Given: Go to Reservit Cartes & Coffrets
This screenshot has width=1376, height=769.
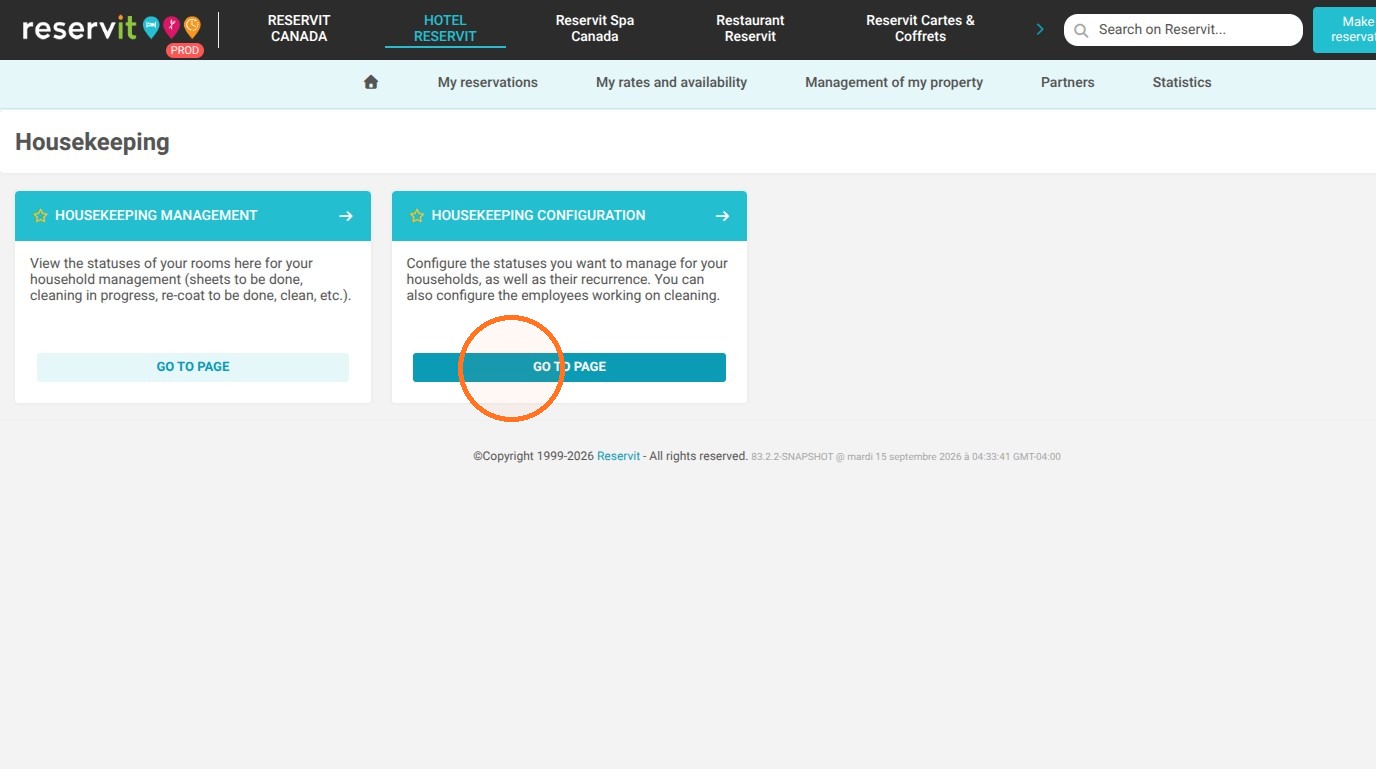Looking at the screenshot, I should pyautogui.click(x=920, y=28).
